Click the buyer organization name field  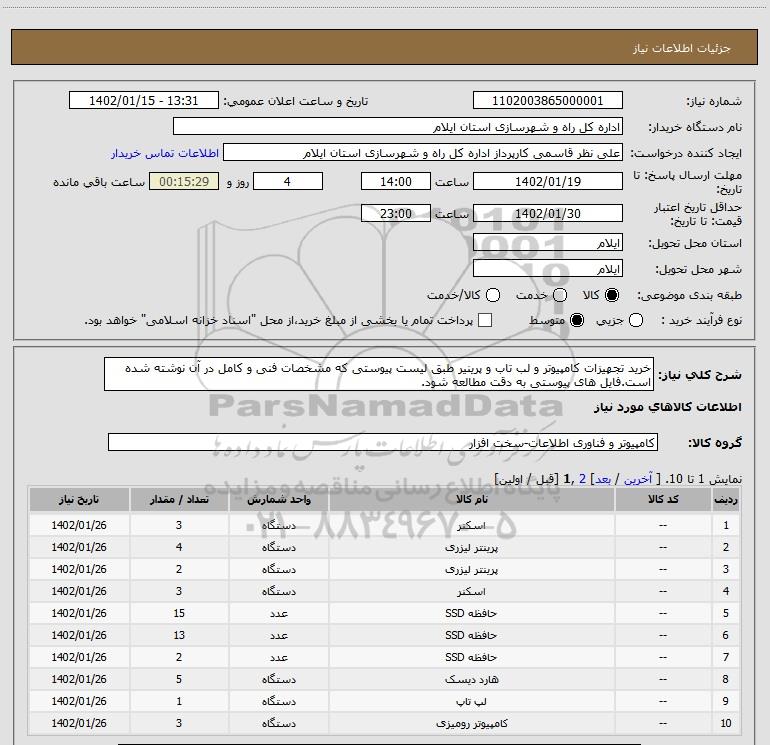(398, 127)
